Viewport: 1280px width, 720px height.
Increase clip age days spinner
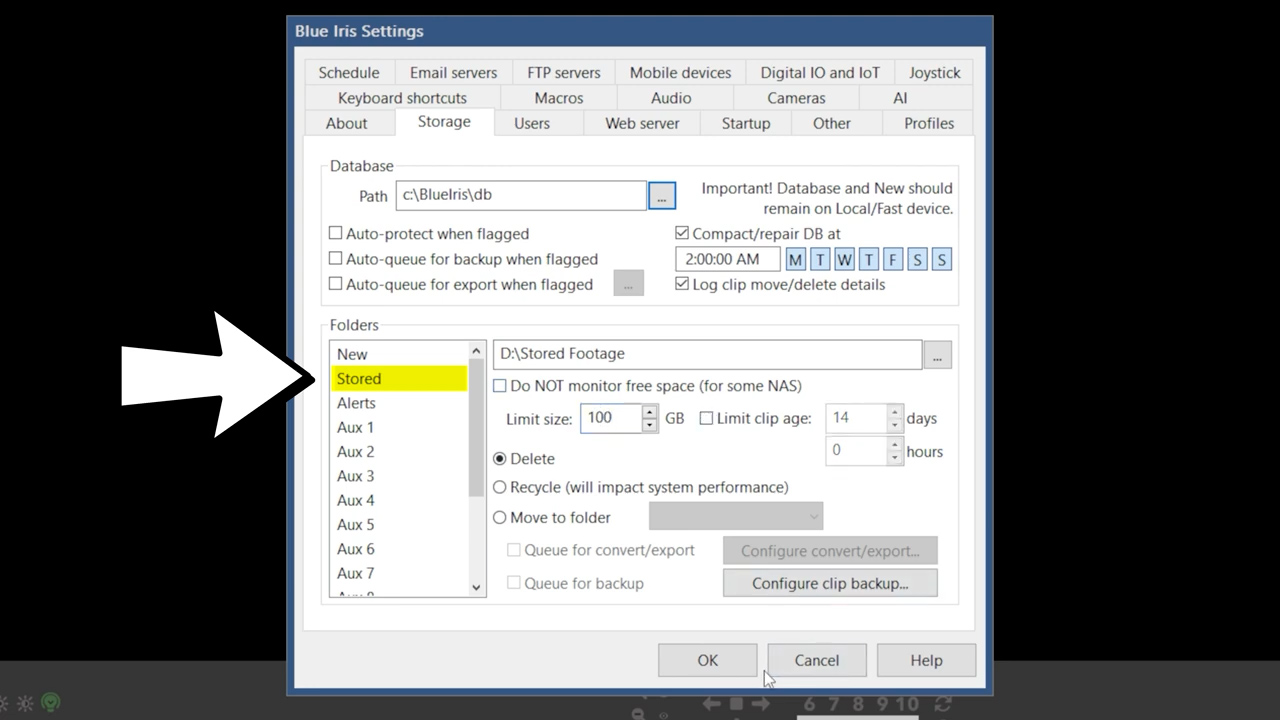895,412
